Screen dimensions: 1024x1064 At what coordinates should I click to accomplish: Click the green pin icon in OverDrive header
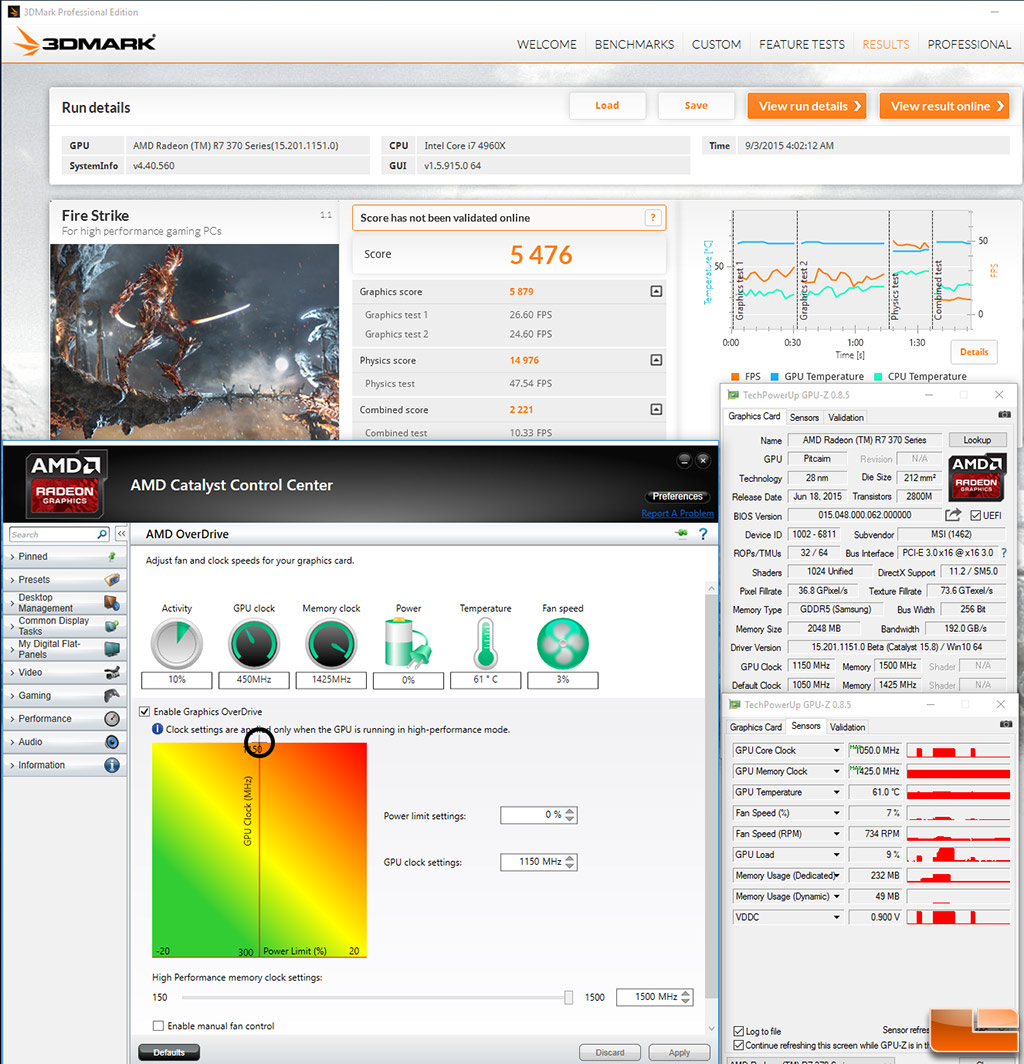(x=681, y=534)
